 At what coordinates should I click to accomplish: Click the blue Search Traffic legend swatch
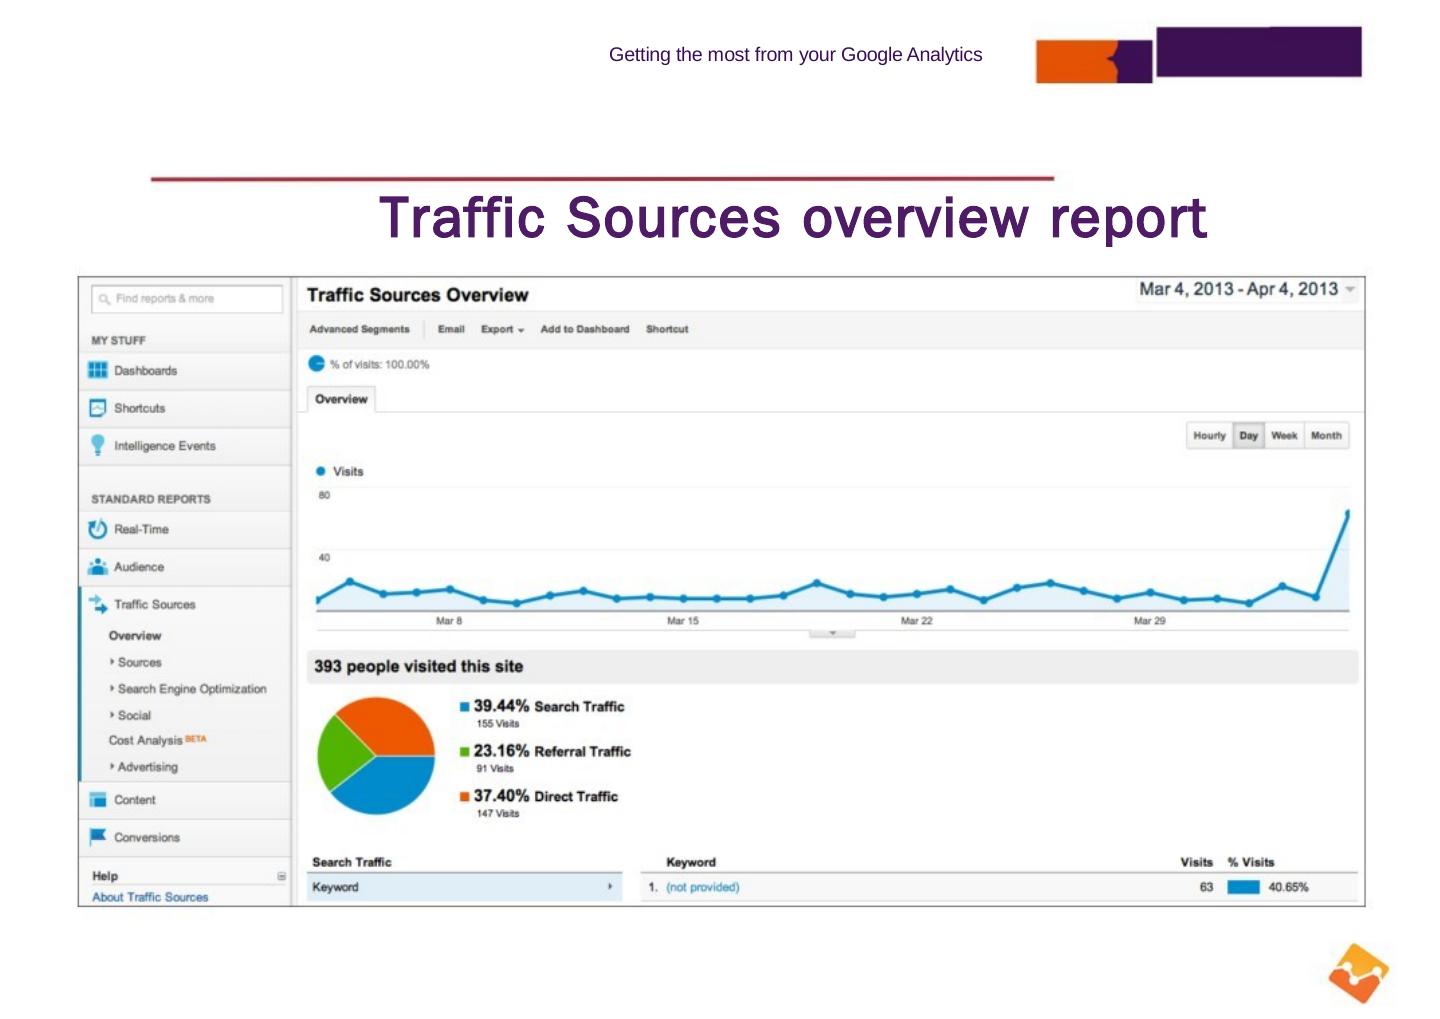[x=465, y=707]
